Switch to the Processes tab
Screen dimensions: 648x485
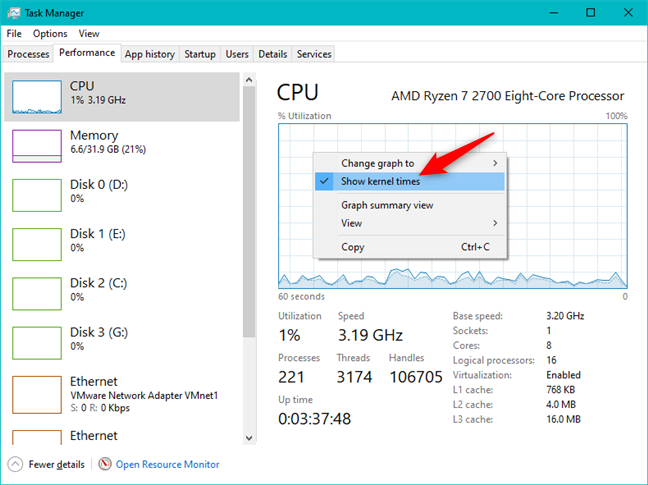coord(28,54)
